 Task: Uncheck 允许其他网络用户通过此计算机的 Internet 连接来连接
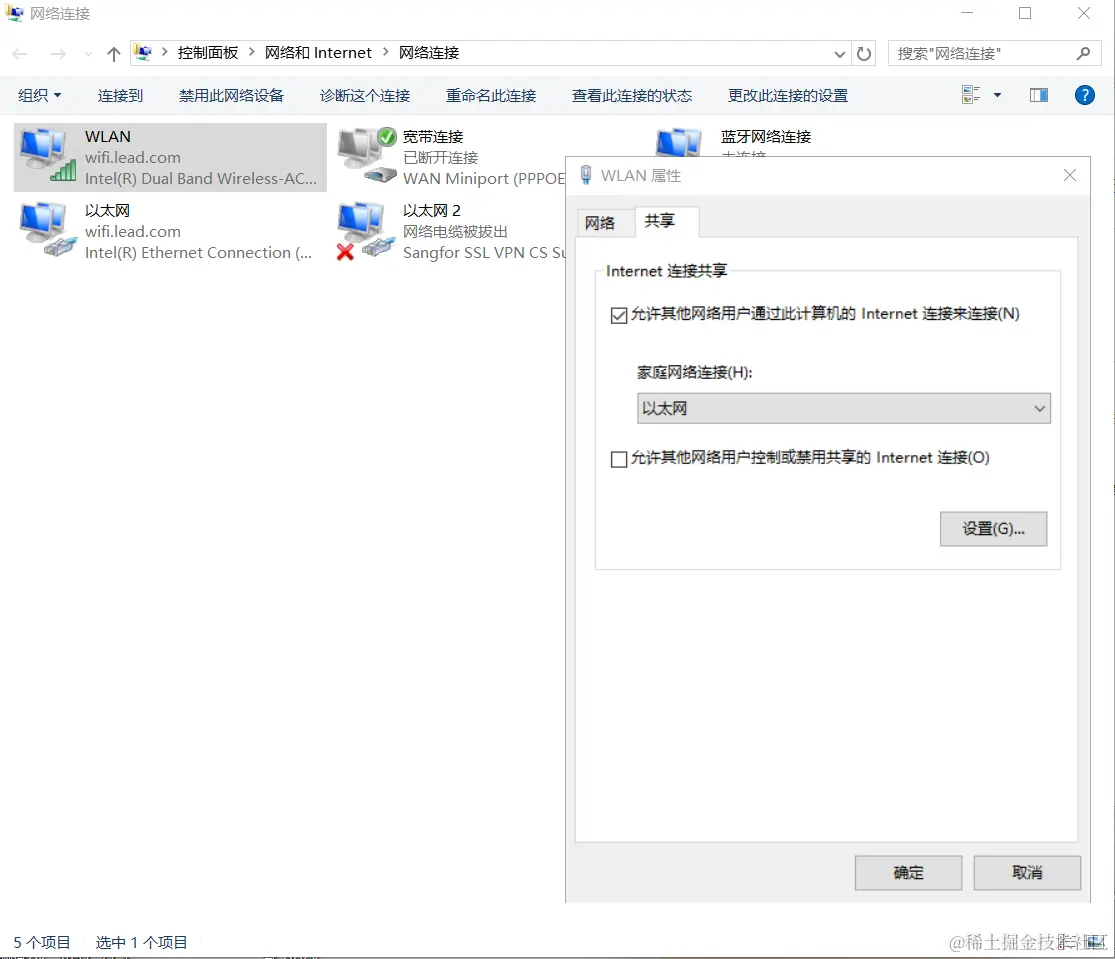click(619, 314)
